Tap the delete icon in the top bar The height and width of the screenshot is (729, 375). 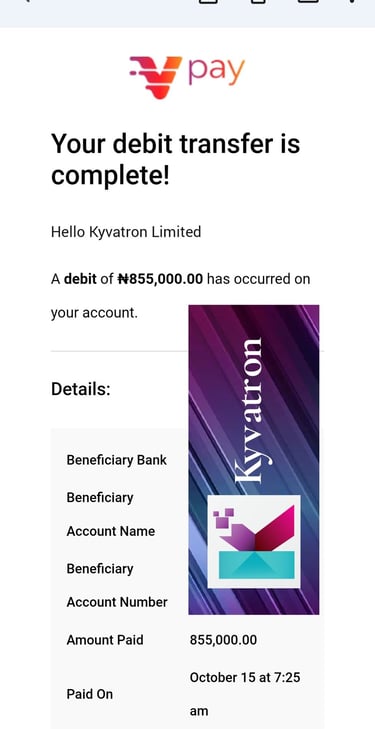tap(258, 1)
